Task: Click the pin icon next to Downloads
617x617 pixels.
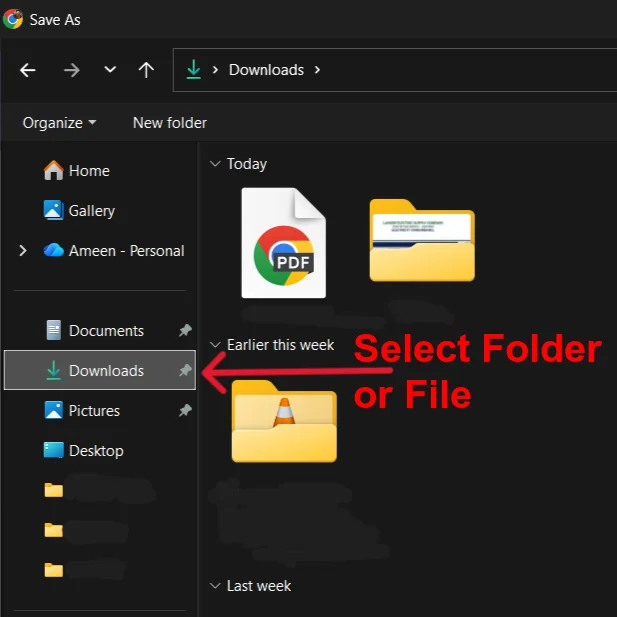Action: [x=185, y=370]
